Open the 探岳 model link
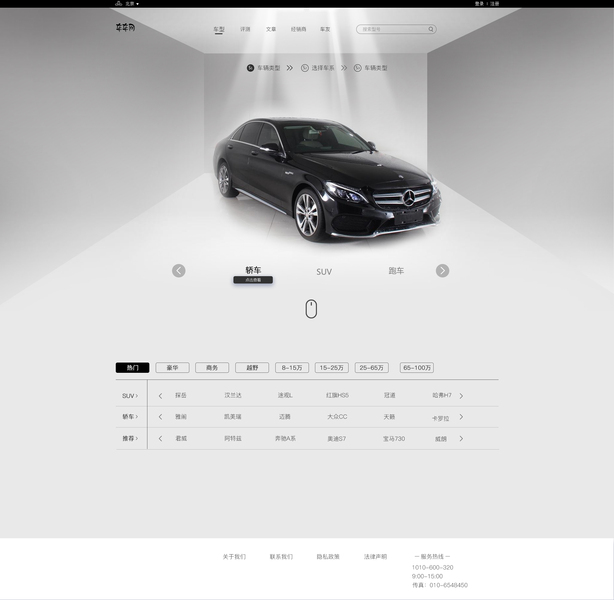 tap(181, 395)
